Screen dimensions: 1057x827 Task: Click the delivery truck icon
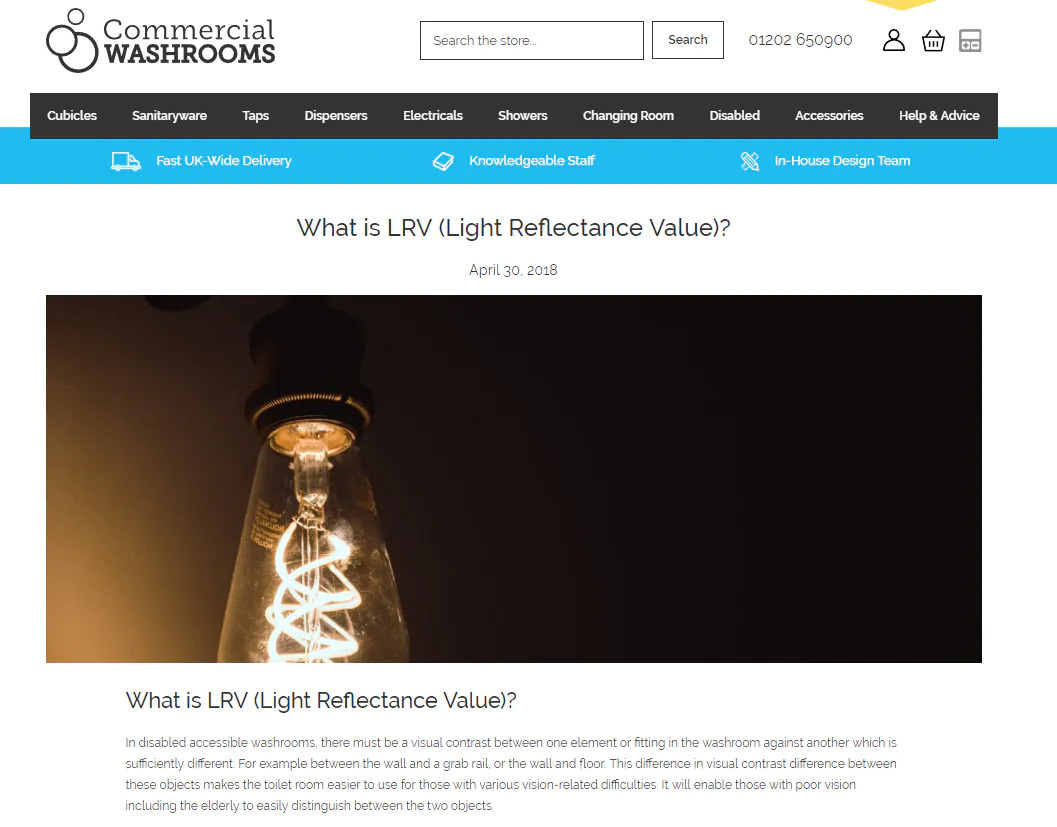click(x=126, y=161)
